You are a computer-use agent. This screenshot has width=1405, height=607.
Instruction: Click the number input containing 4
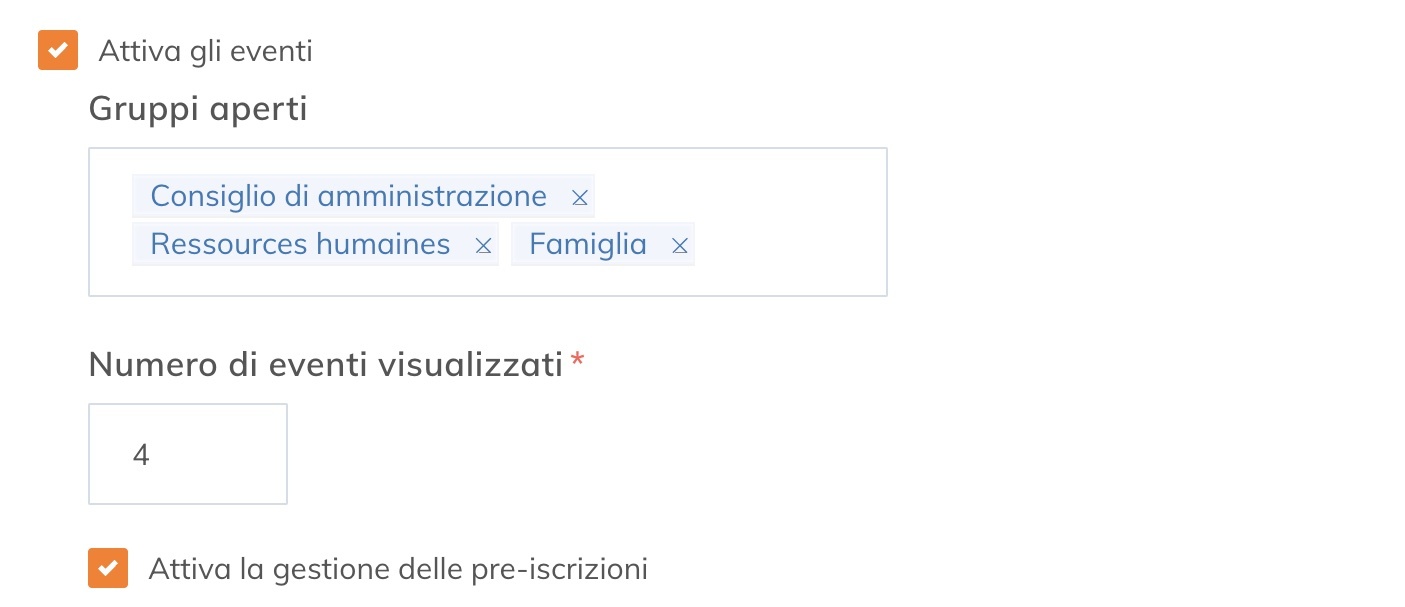click(x=188, y=453)
